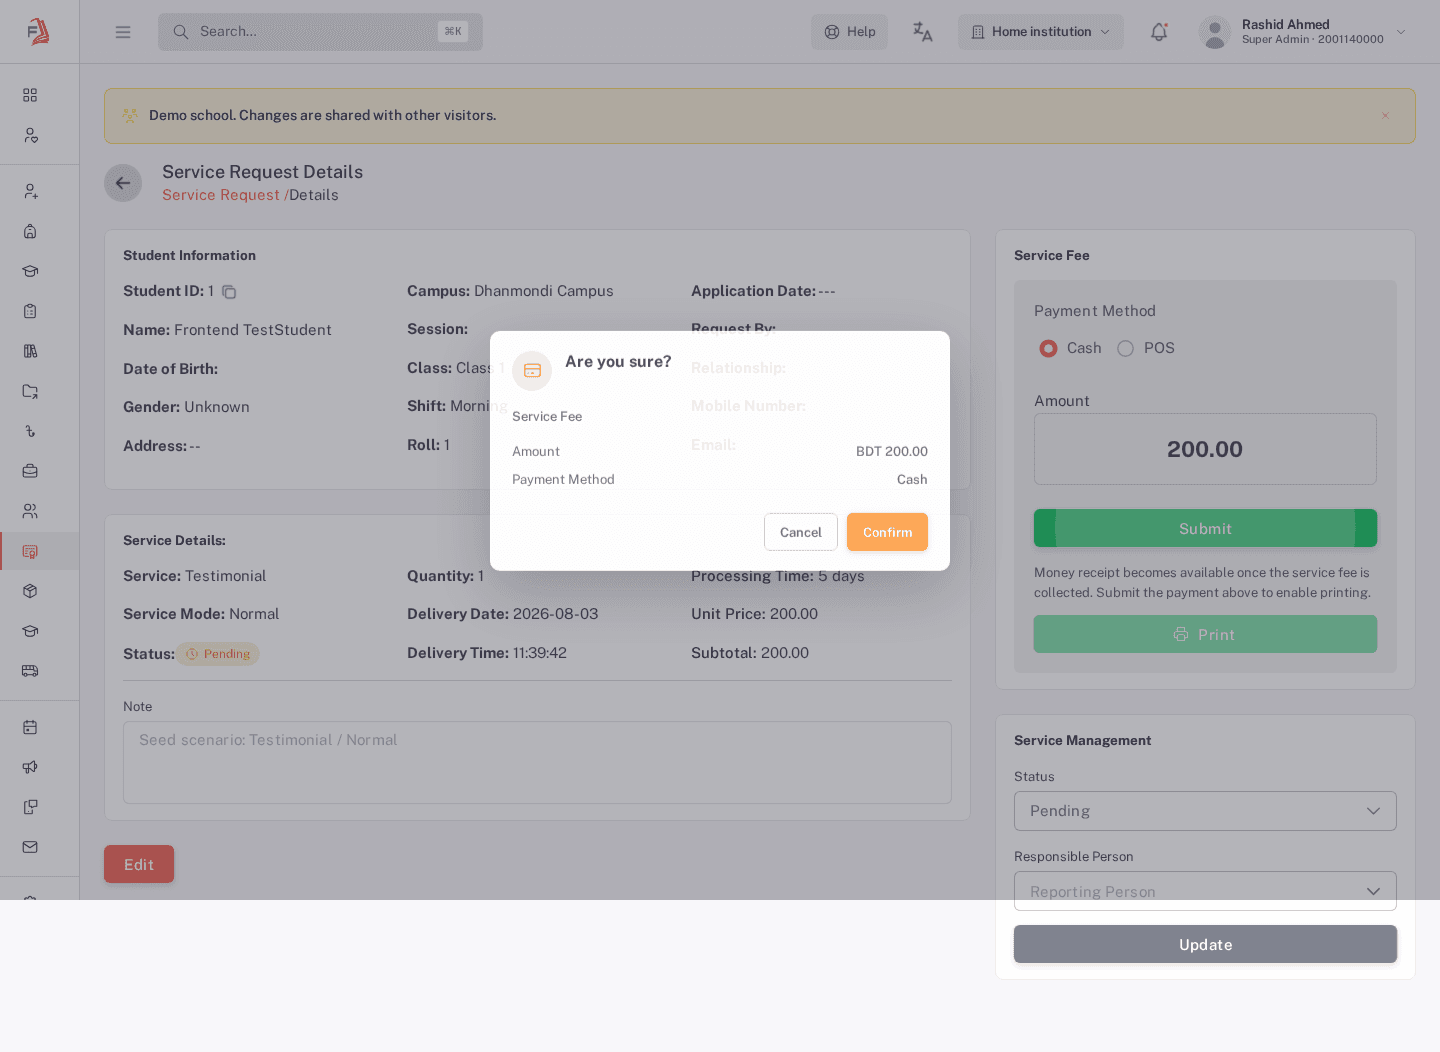Click the Print receipt button
This screenshot has height=1052, width=1440.
[1205, 634]
